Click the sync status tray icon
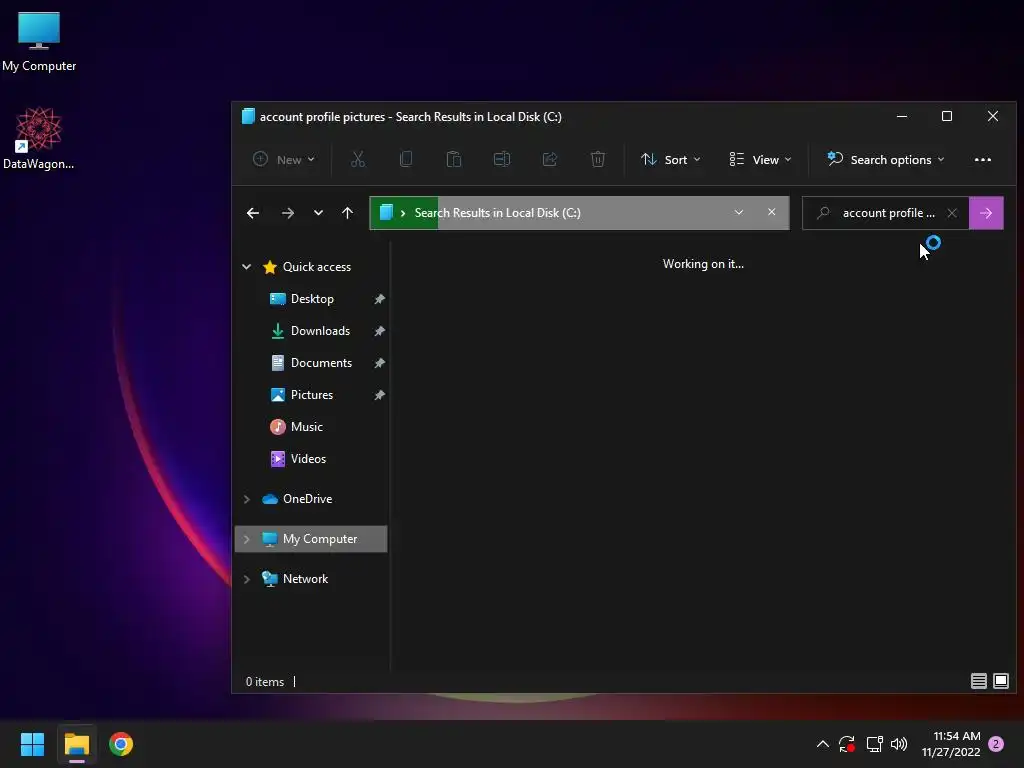Screen dimensions: 1024x768 coord(847,744)
